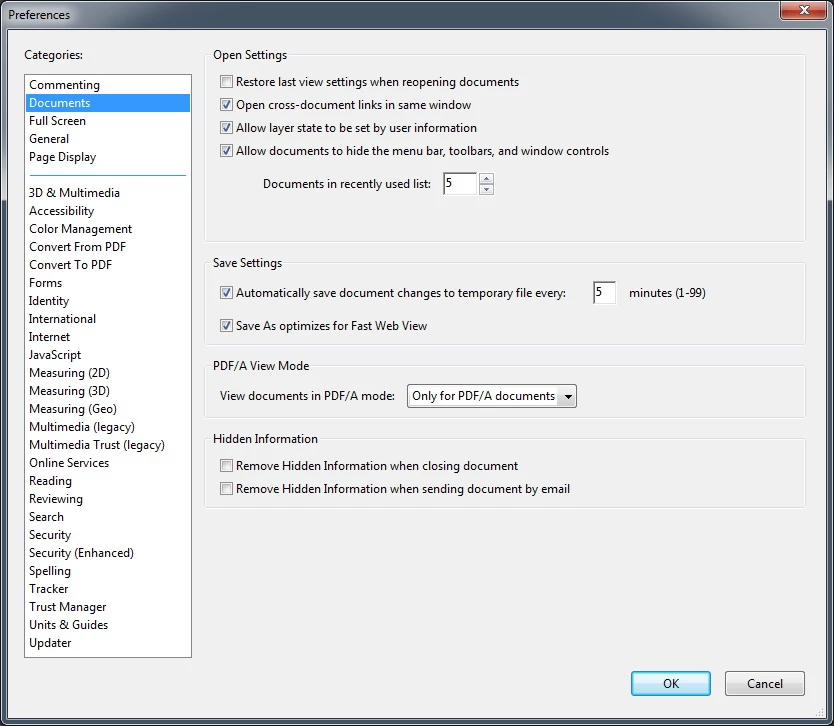Open the 3D & Multimedia category
This screenshot has height=726, width=834.
108,193
